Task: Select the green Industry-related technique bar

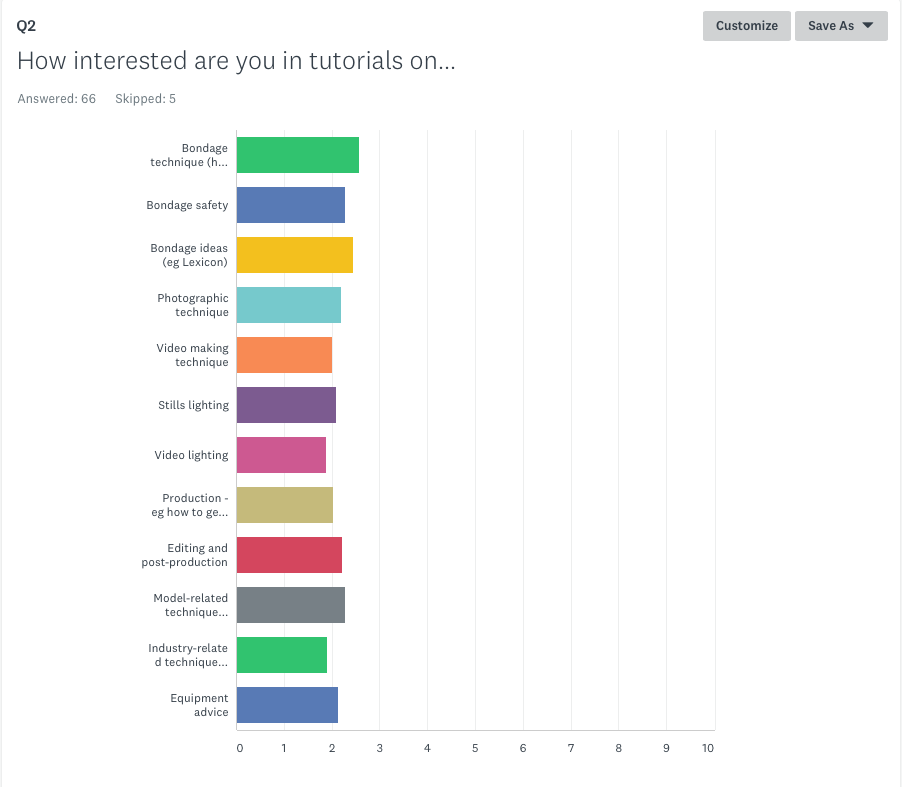Action: pyautogui.click(x=282, y=655)
